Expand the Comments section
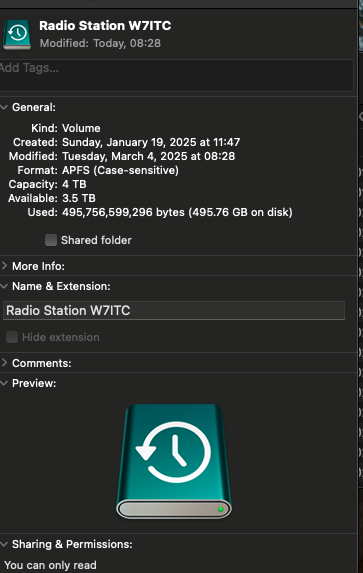 tap(4, 363)
